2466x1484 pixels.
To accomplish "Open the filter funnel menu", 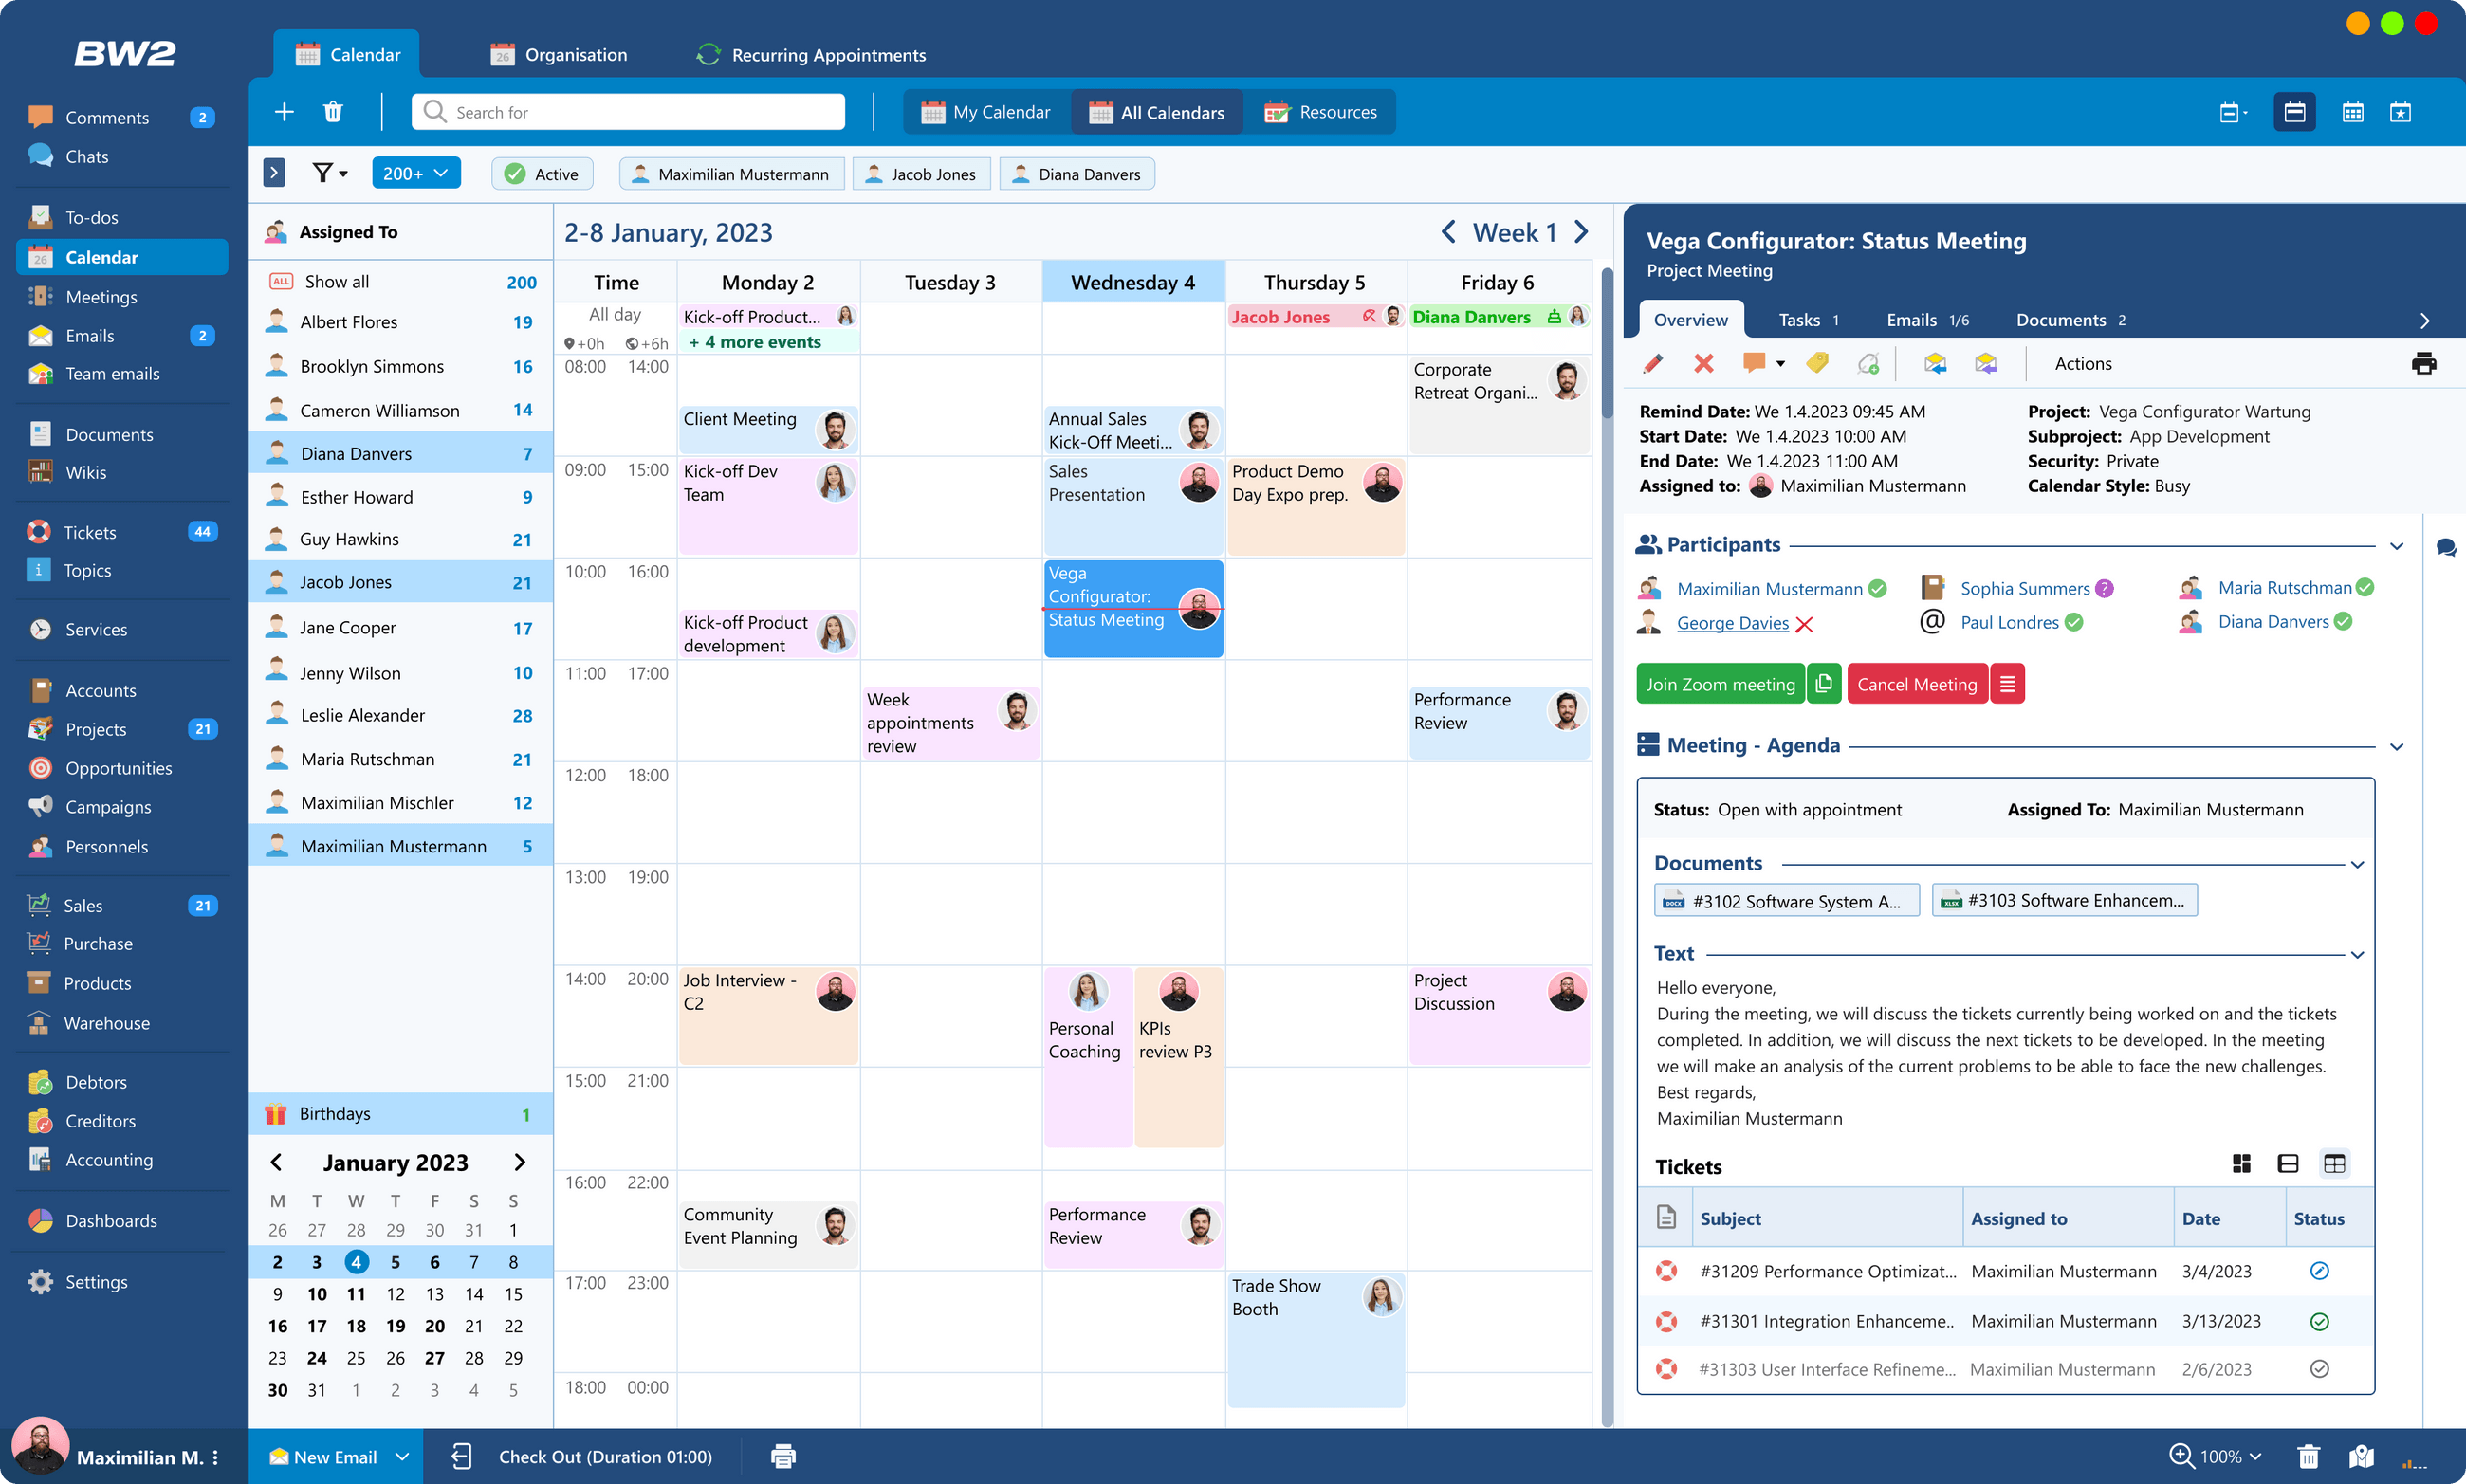I will point(329,174).
